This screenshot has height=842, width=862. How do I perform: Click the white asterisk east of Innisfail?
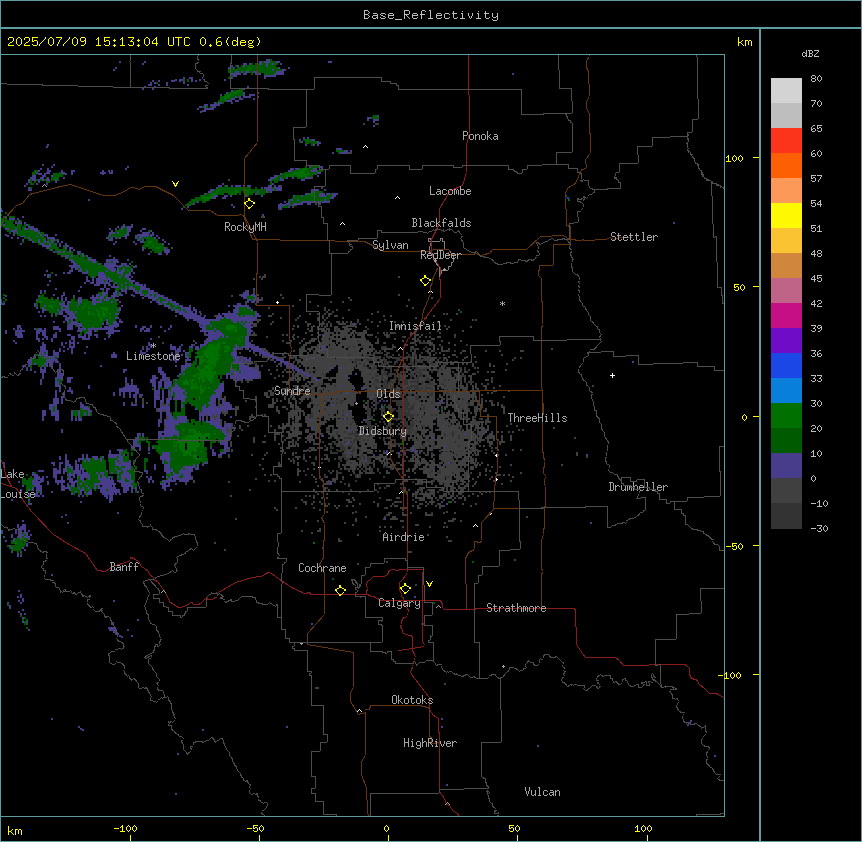(x=502, y=303)
